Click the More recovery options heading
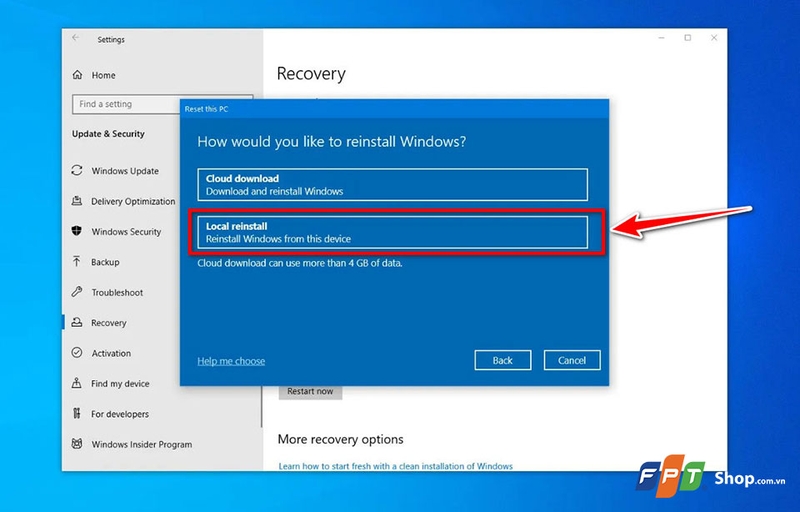The width and height of the screenshot is (800, 512). pos(340,439)
